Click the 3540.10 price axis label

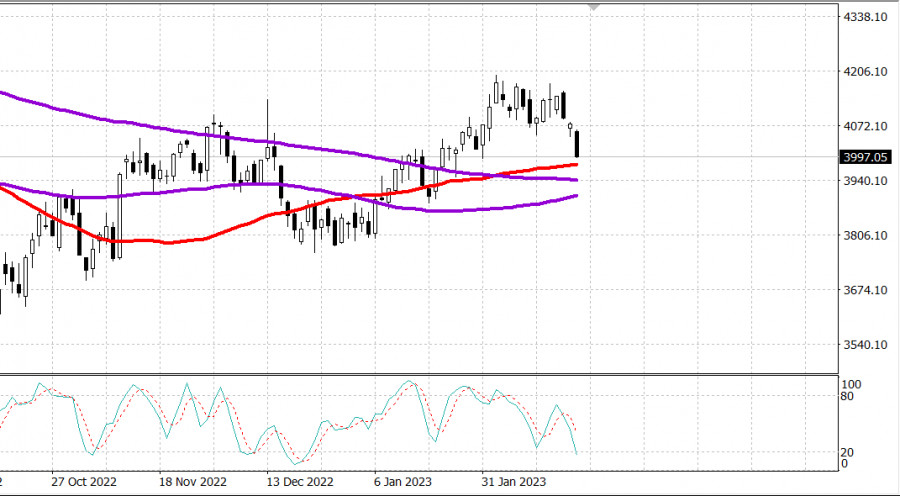click(866, 345)
